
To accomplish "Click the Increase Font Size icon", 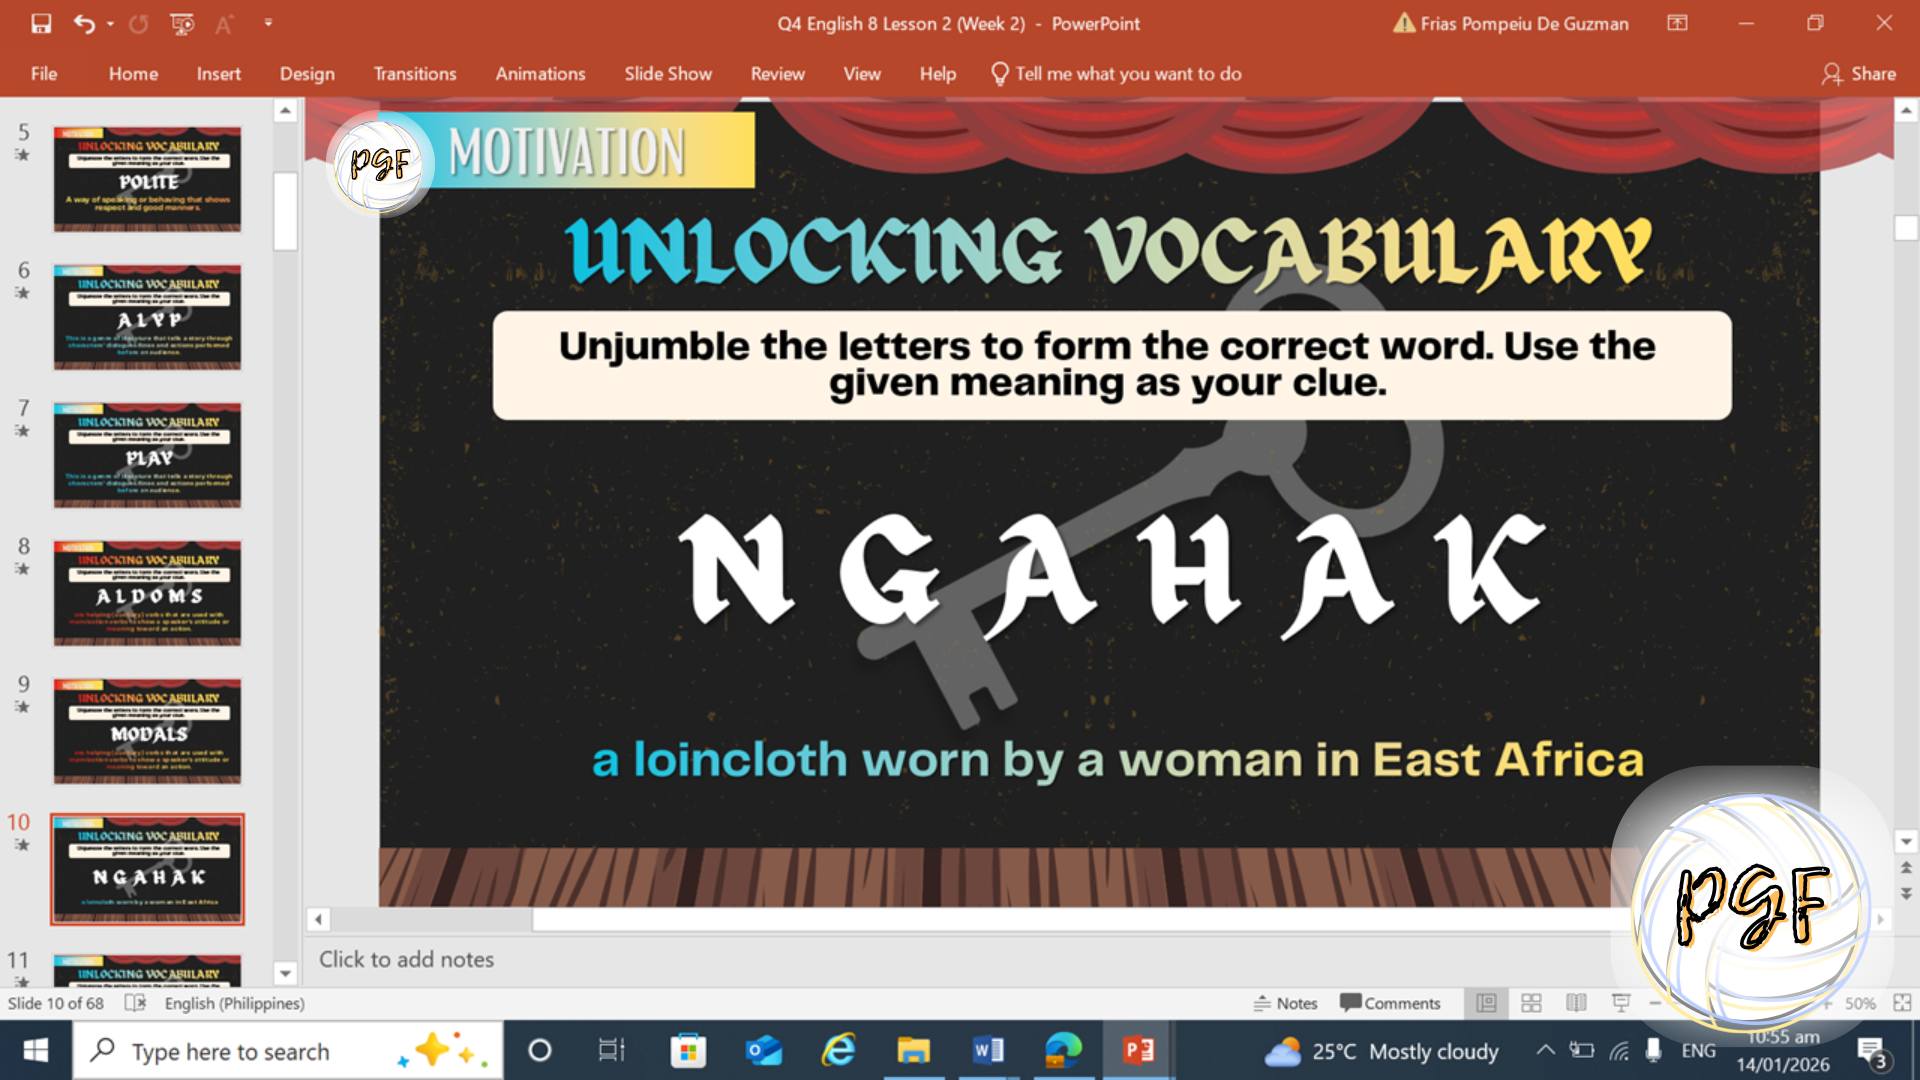I will [x=224, y=23].
